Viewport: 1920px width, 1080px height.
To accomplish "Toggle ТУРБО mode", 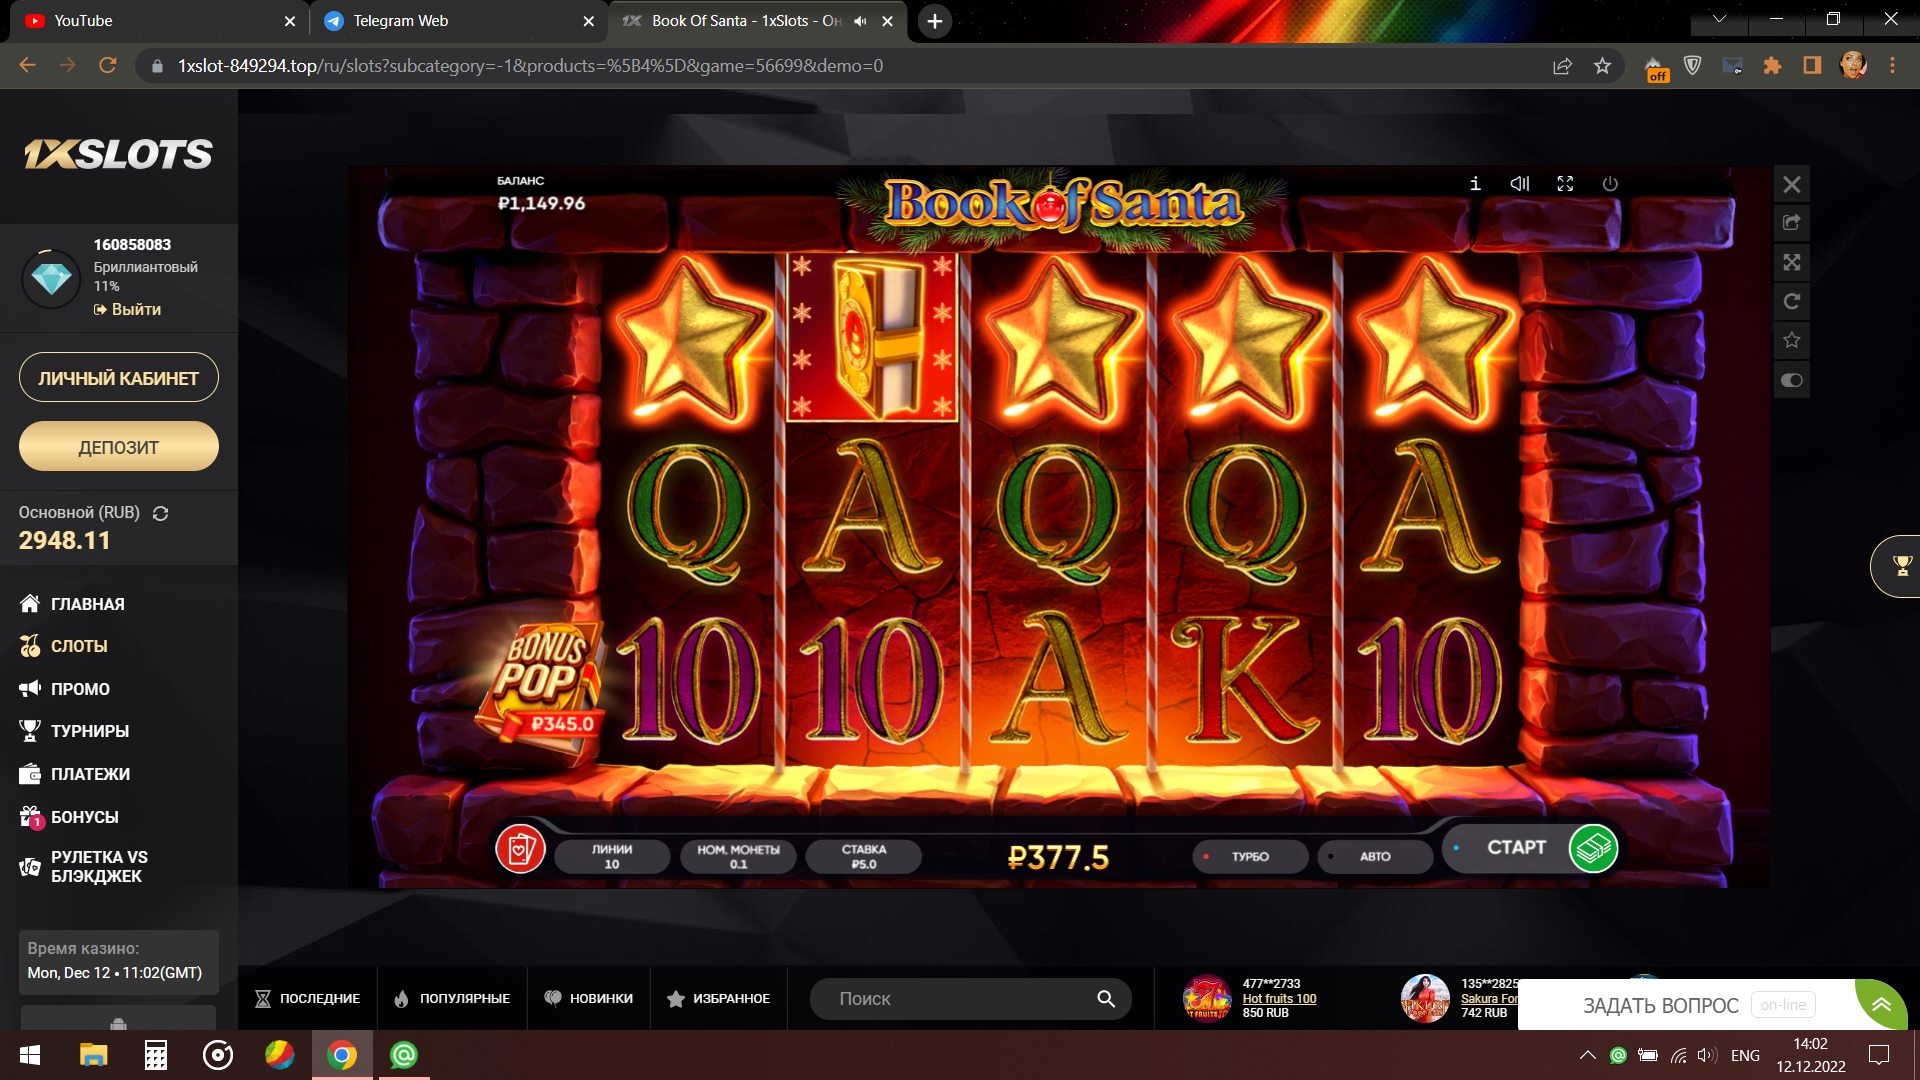I will (1250, 857).
